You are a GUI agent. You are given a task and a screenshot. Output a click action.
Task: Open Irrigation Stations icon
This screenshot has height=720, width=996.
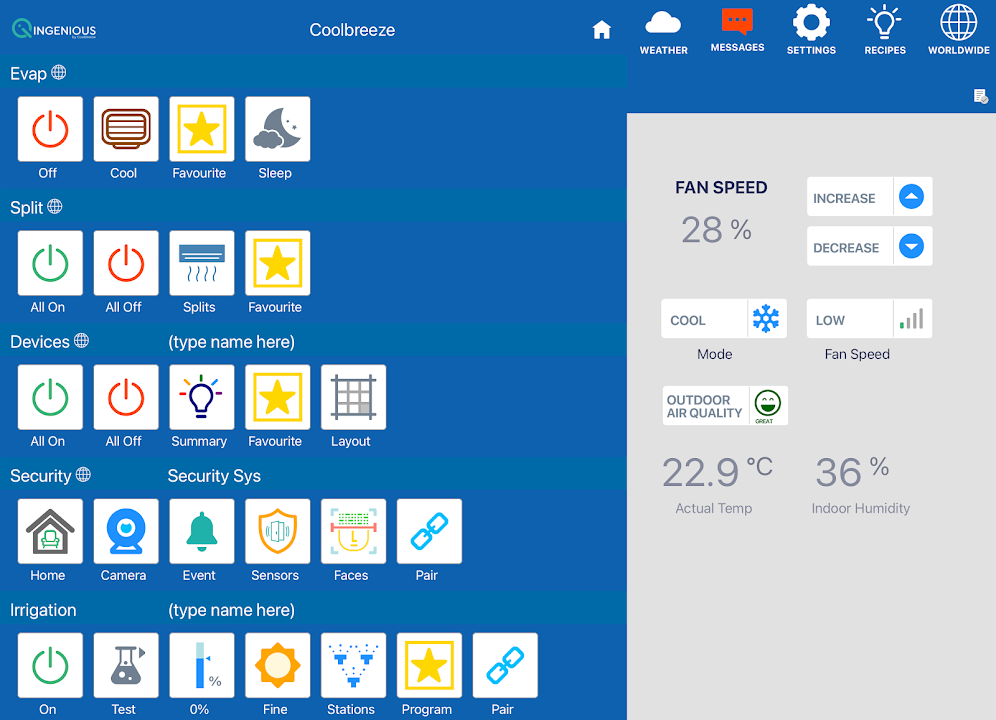pos(353,665)
